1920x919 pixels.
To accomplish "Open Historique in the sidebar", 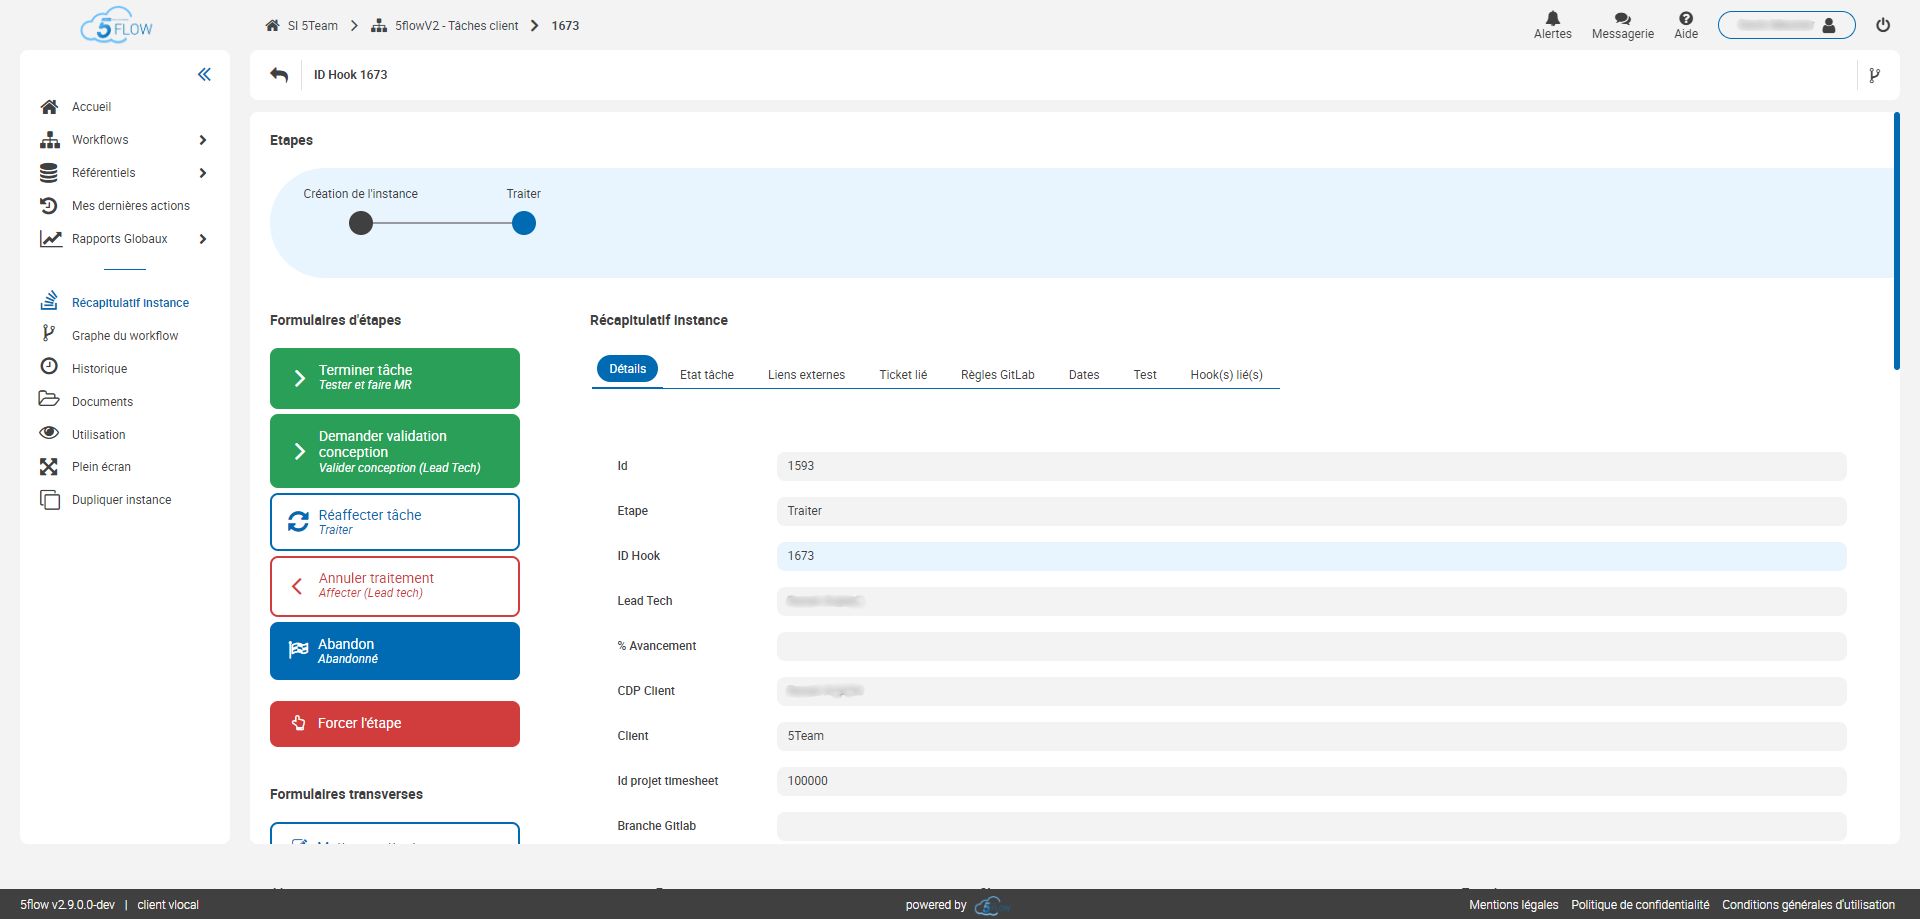I will tap(99, 369).
